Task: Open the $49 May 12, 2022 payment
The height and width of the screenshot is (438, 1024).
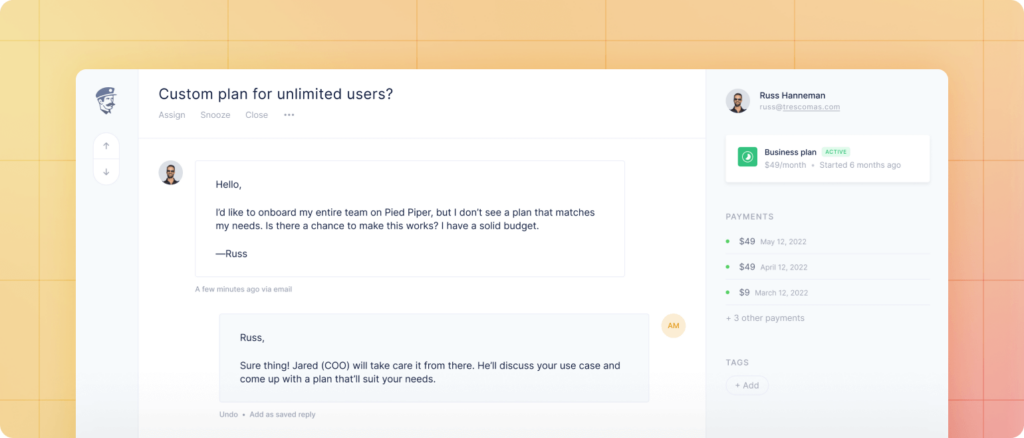Action: (770, 241)
